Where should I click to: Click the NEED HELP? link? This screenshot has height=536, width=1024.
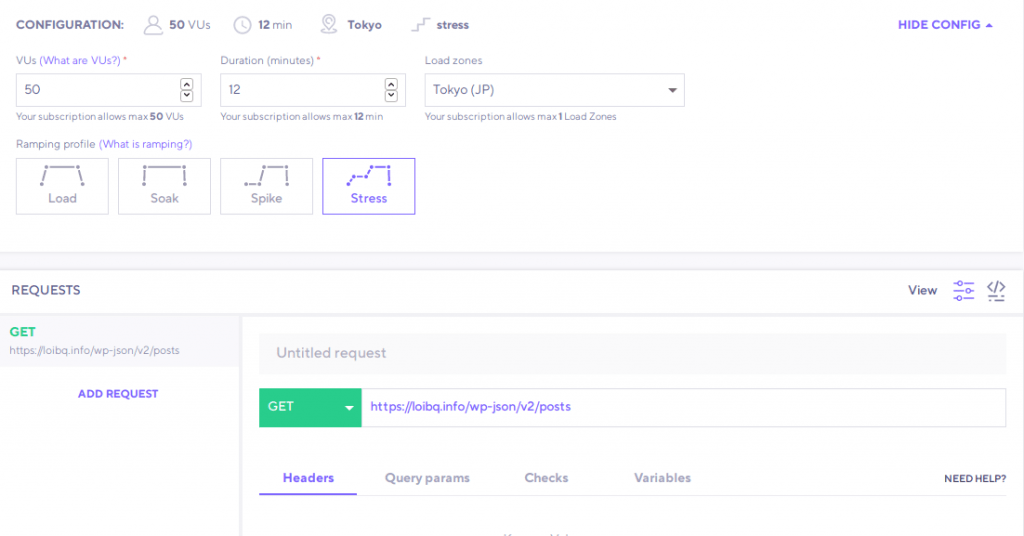(975, 479)
